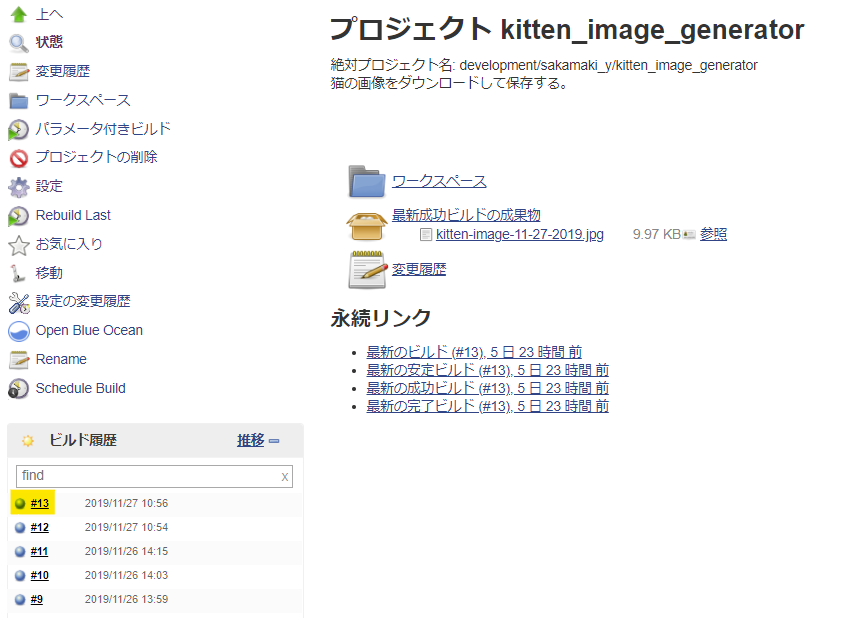Open build #13 from build history
Viewport: 856px width, 618px height.
coord(40,503)
